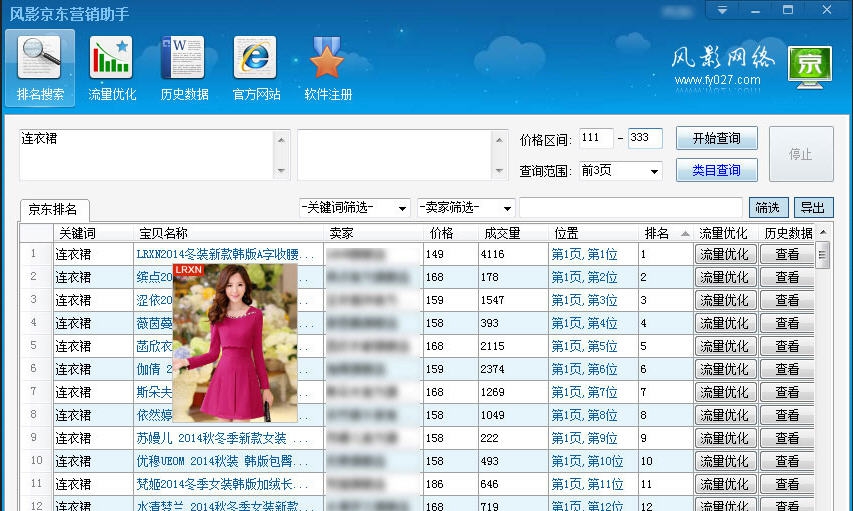Screen dimensions: 853x511
Task: Click the table vertical scrollbar thumb
Action: tap(823, 254)
